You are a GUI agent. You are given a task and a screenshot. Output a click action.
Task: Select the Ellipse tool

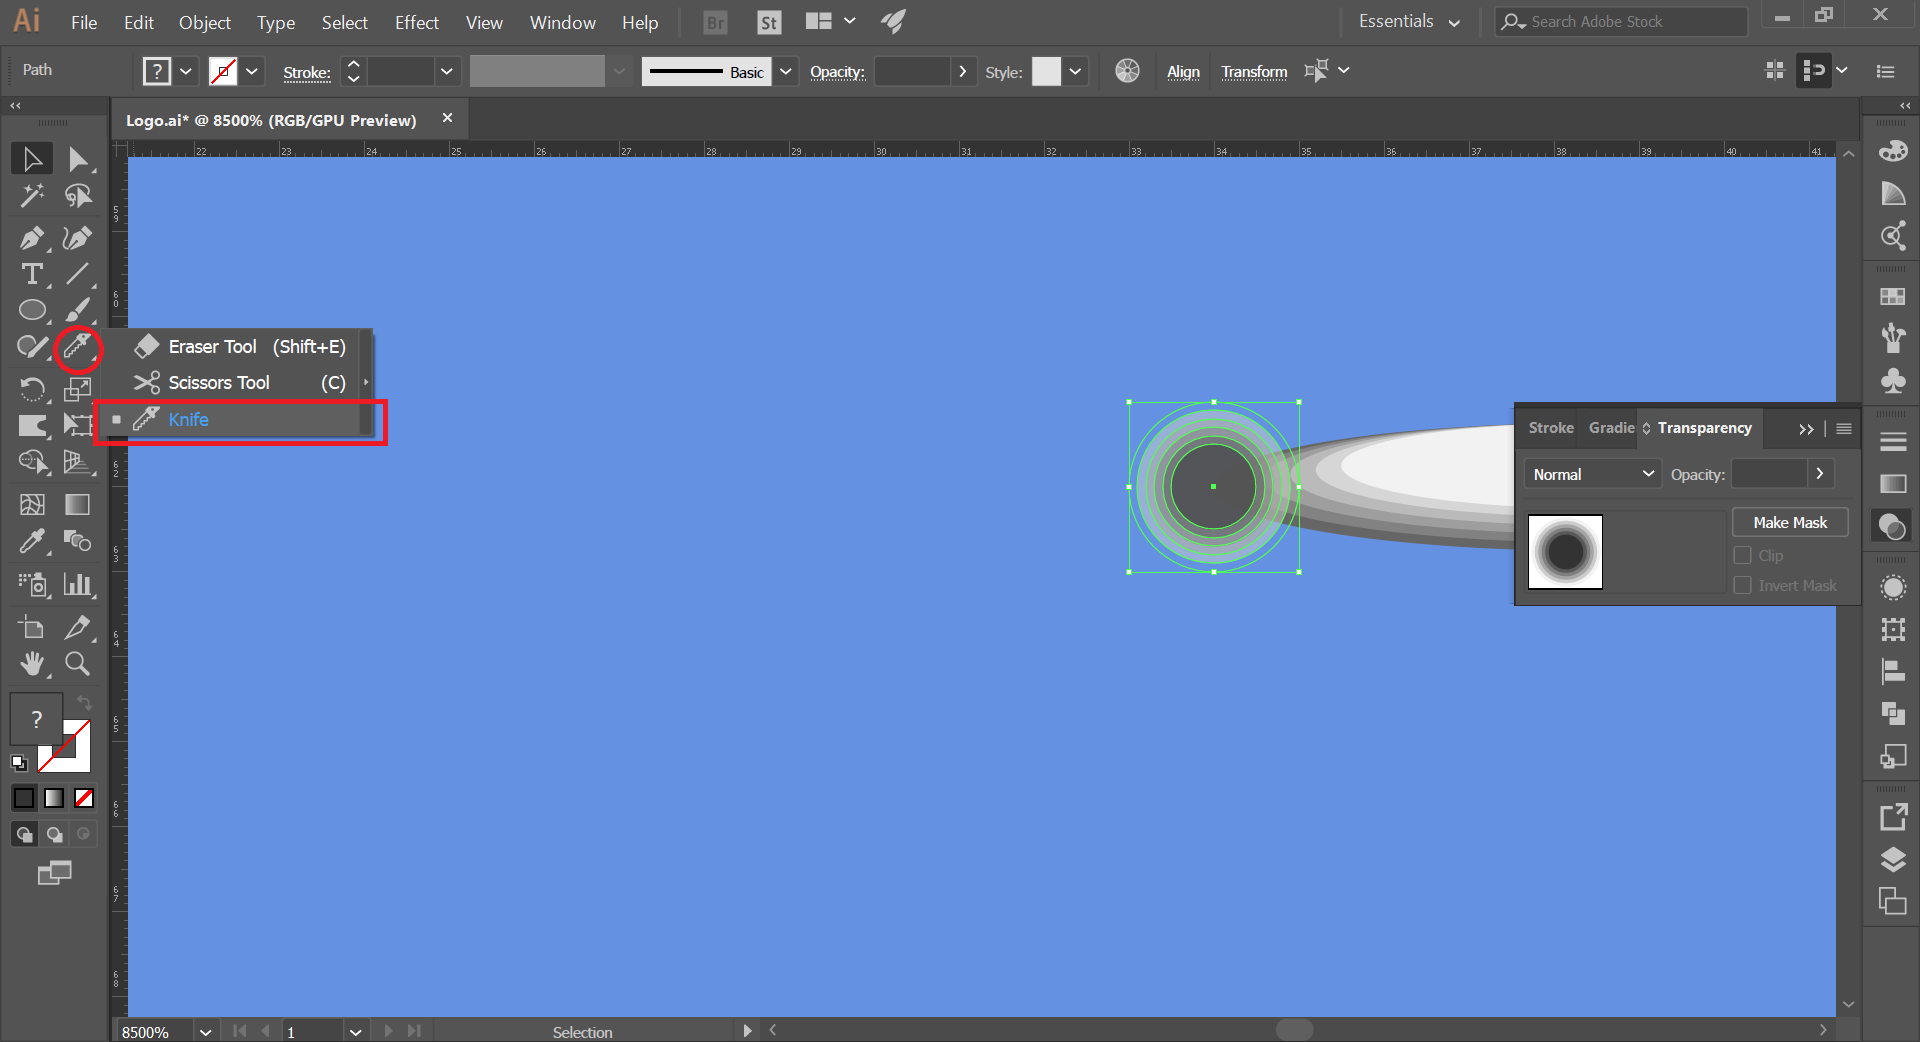coord(32,310)
